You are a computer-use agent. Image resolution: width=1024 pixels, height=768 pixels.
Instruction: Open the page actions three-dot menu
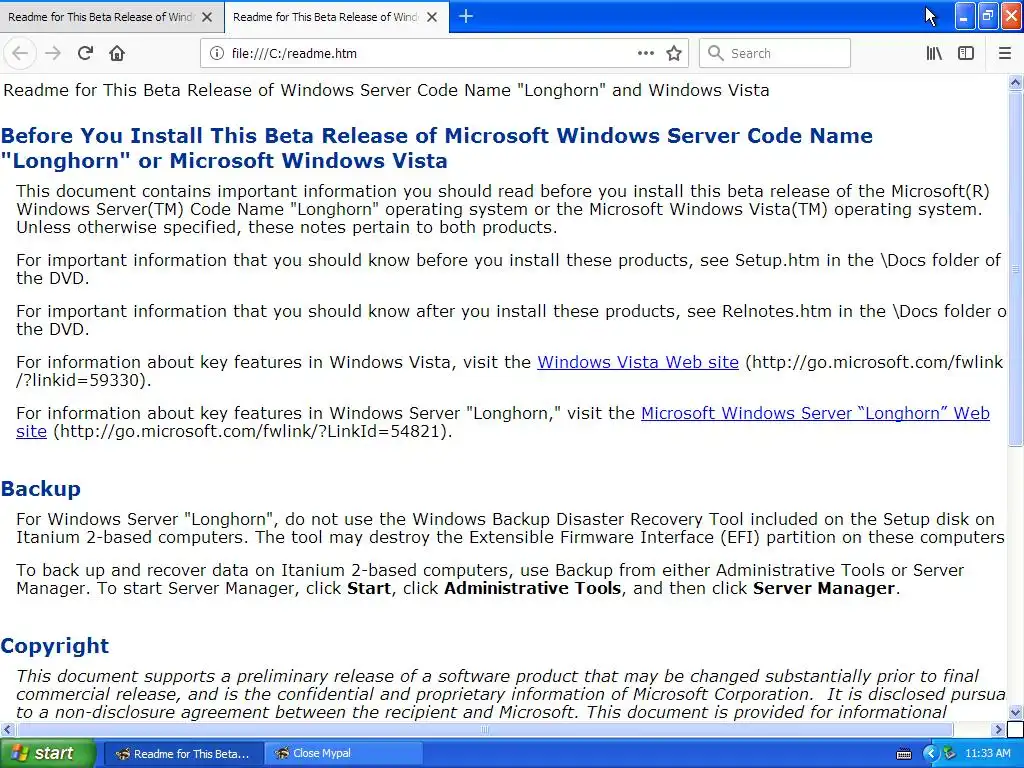click(645, 54)
